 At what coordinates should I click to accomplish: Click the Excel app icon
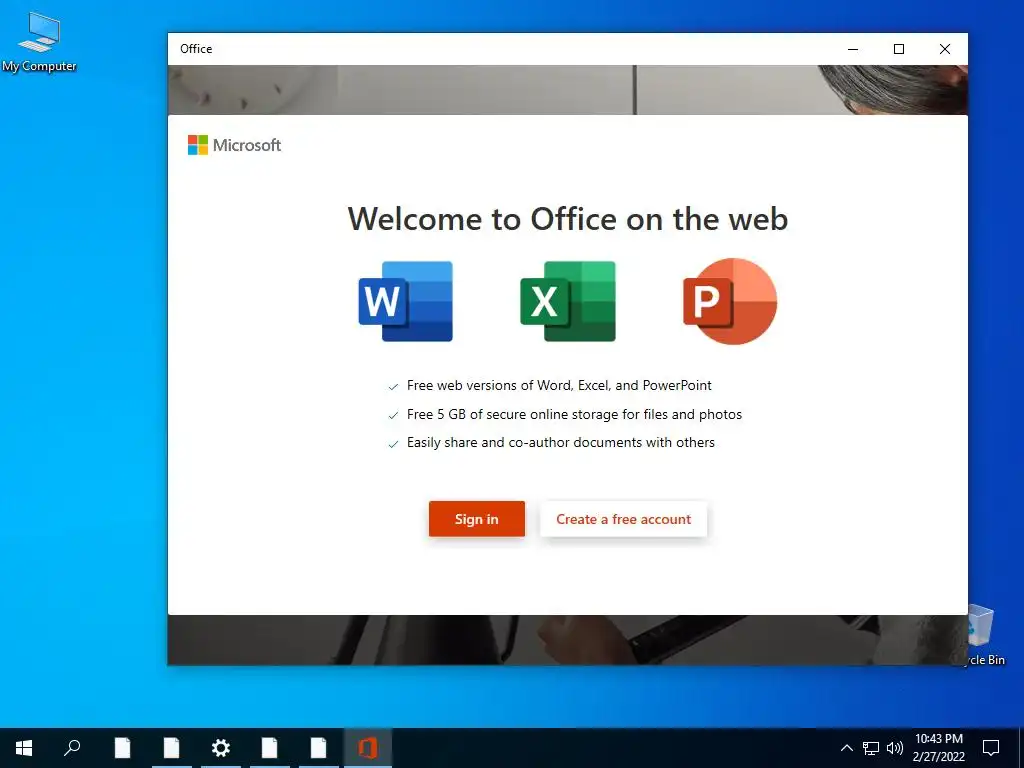click(568, 301)
